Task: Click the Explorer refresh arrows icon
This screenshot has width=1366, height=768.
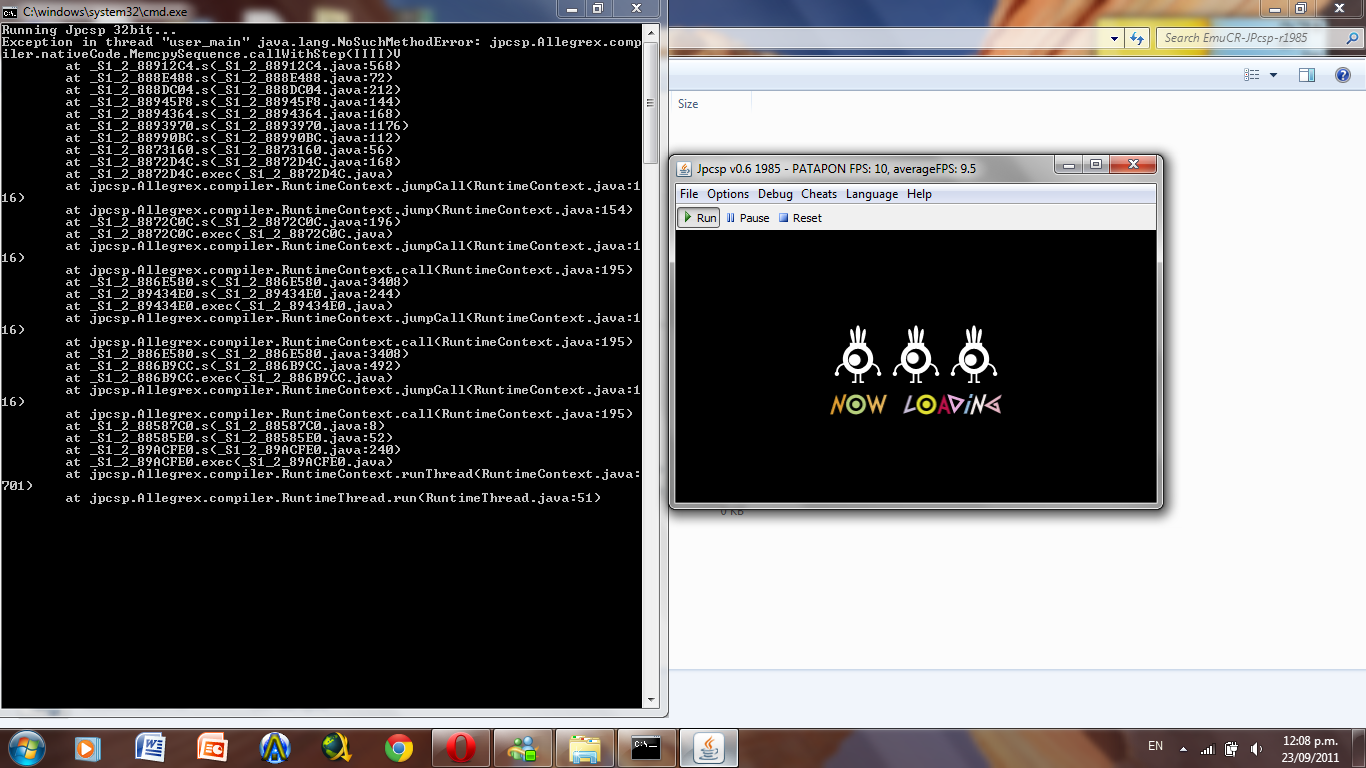Action: tap(1137, 38)
